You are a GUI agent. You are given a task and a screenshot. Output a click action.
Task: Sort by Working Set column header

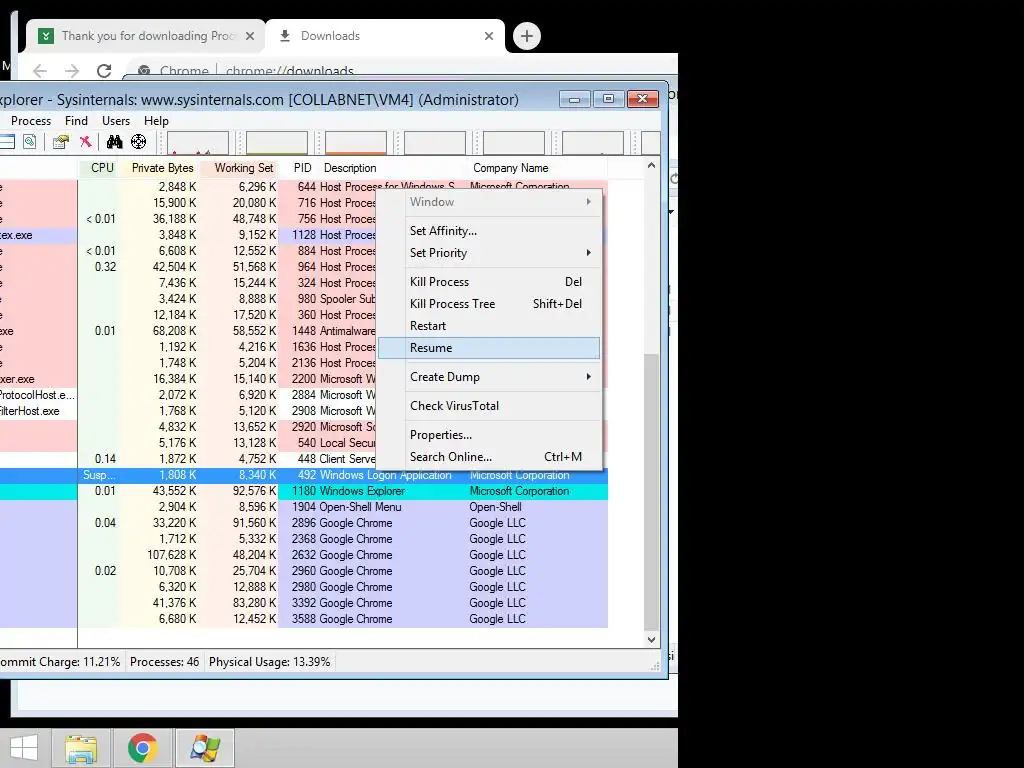240,168
